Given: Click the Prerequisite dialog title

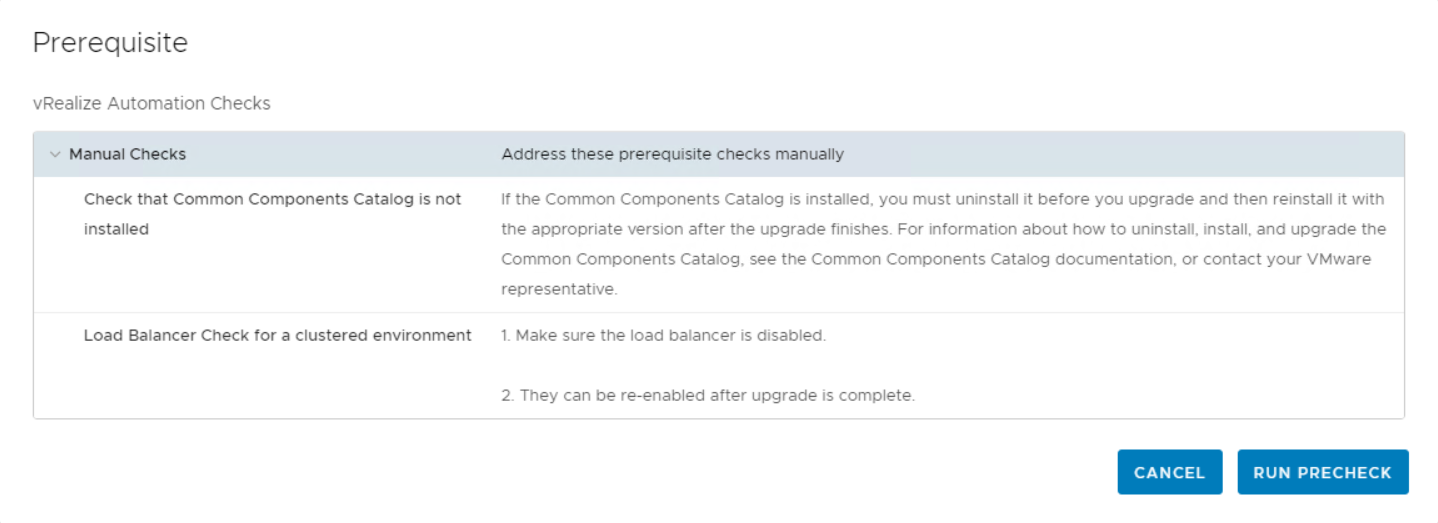Looking at the screenshot, I should (x=110, y=42).
